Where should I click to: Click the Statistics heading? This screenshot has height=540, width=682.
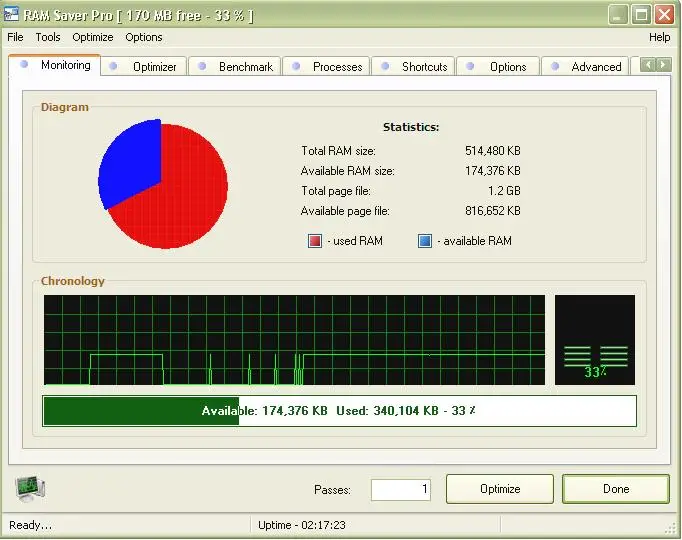[411, 127]
